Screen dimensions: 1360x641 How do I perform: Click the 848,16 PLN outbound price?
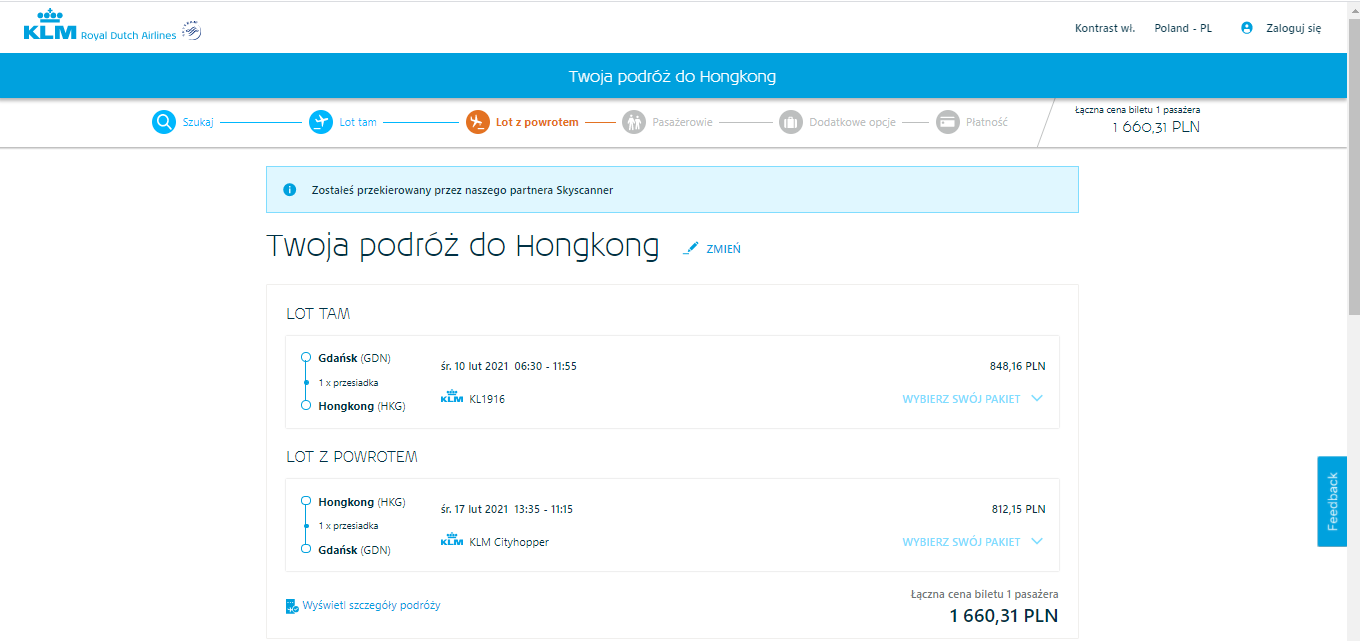1018,366
